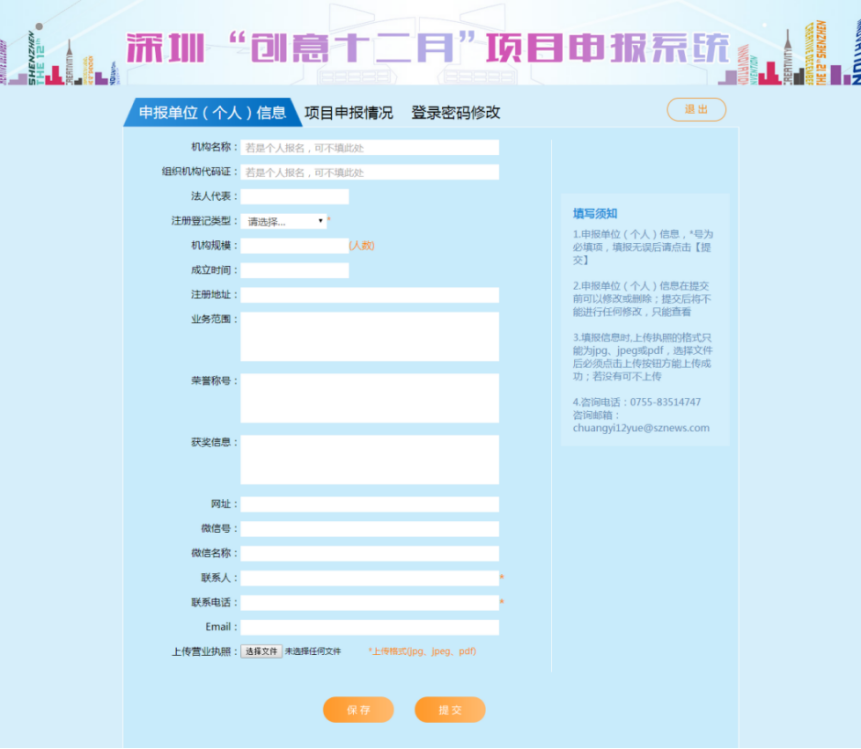Viewport: 861px width, 749px height.
Task: Select the 法人代表 input field
Action: pyautogui.click(x=293, y=196)
